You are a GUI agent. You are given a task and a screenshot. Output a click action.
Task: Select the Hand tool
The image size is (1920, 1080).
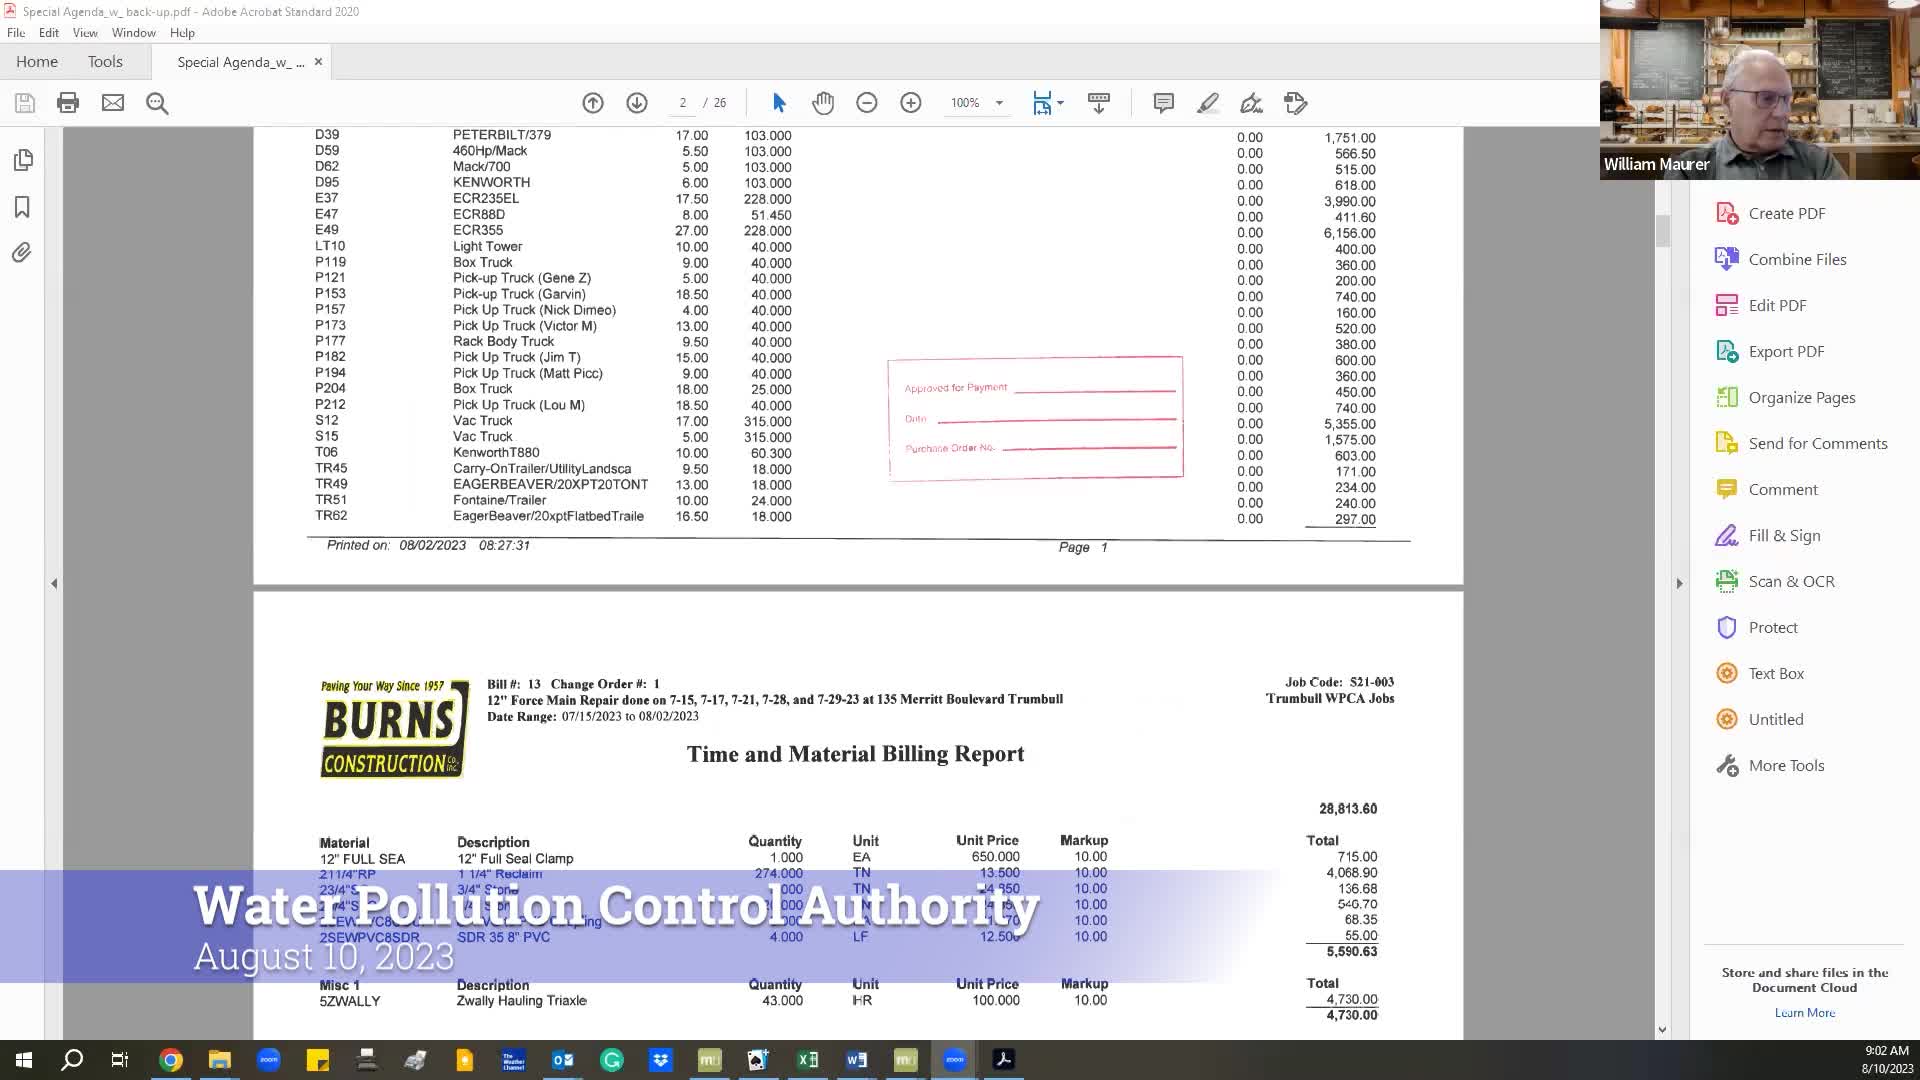pos(823,103)
